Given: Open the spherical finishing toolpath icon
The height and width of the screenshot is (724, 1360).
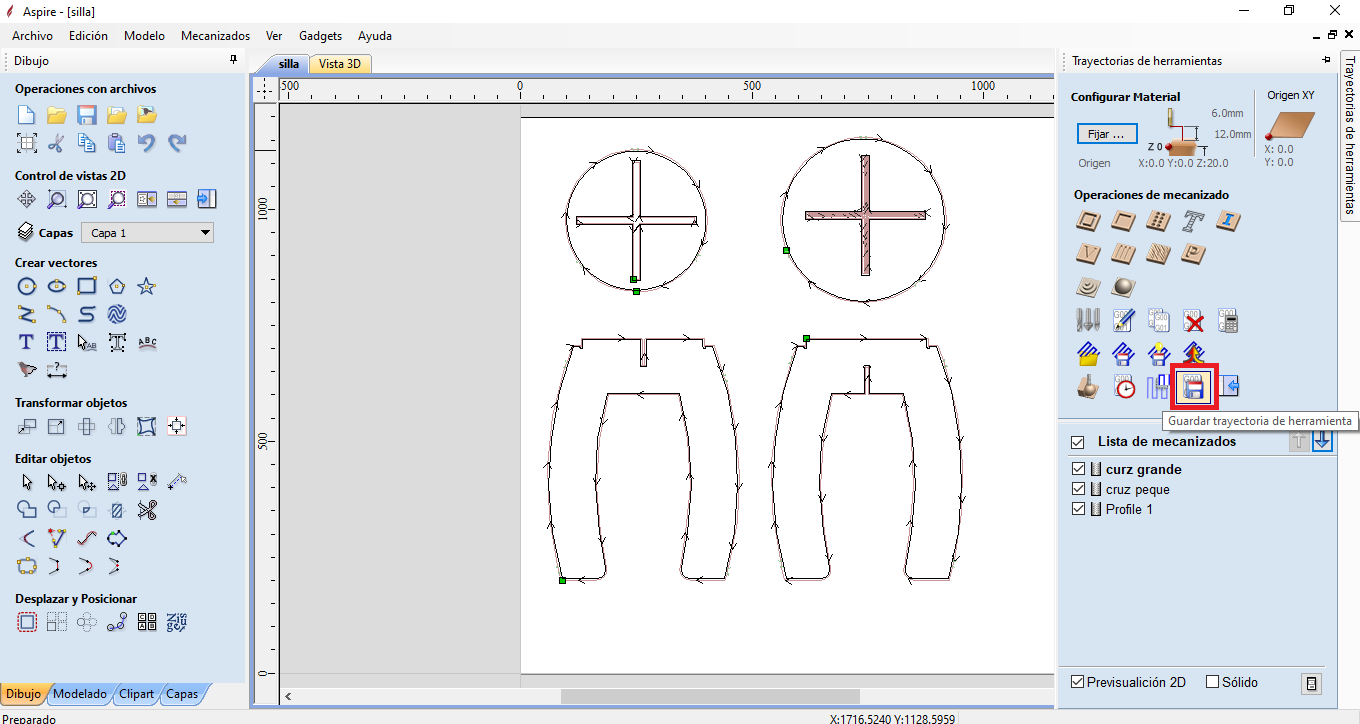Looking at the screenshot, I should (x=1123, y=287).
